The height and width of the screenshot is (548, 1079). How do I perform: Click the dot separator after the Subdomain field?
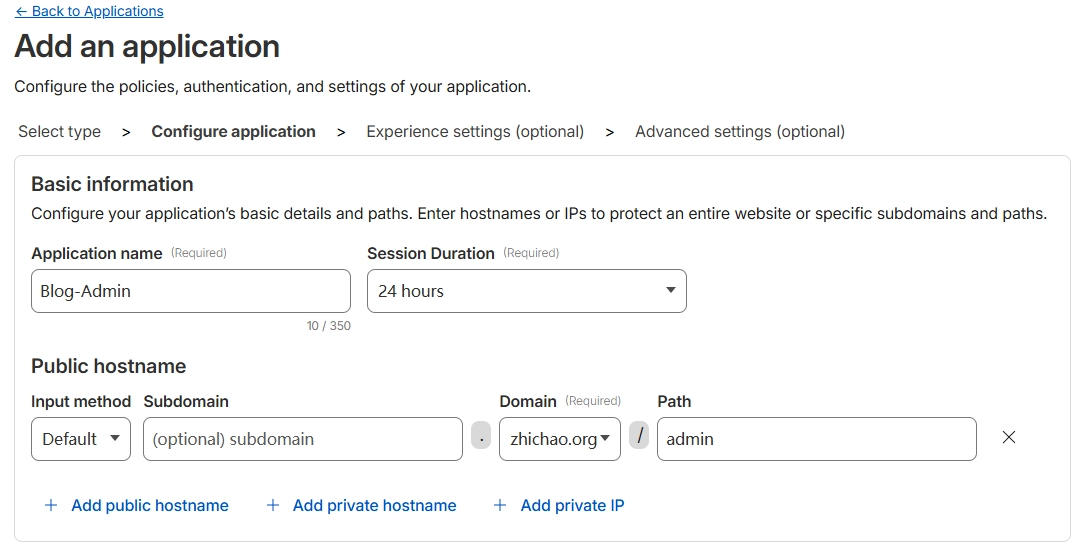click(x=481, y=438)
